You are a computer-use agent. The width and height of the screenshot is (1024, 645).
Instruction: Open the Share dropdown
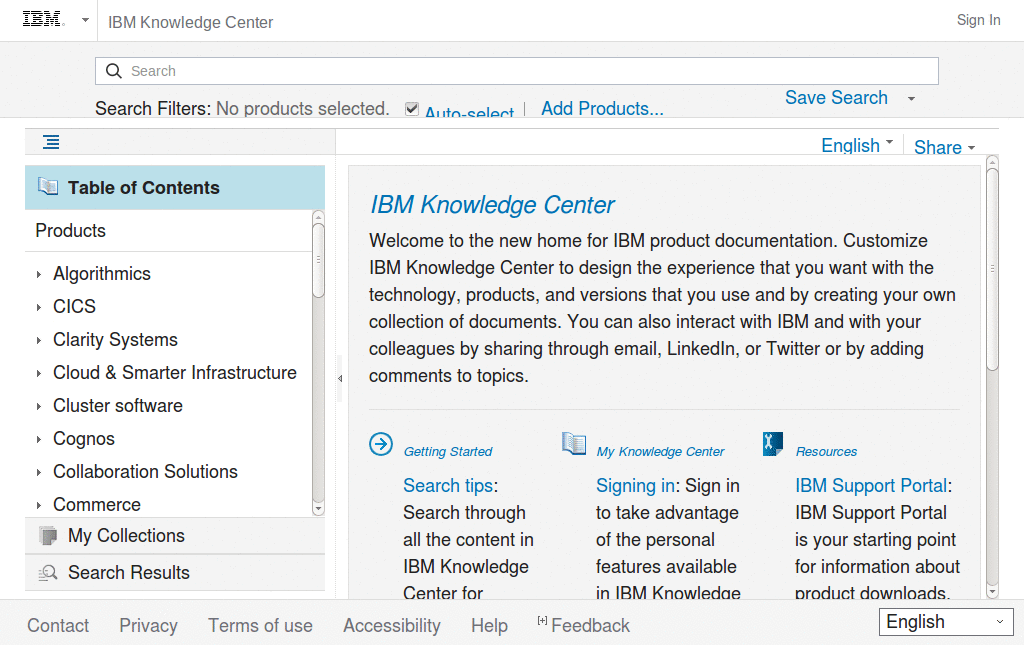tap(943, 147)
